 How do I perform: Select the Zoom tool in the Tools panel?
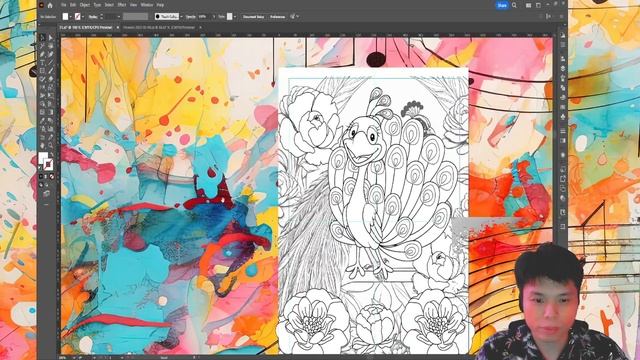pyautogui.click(x=51, y=145)
